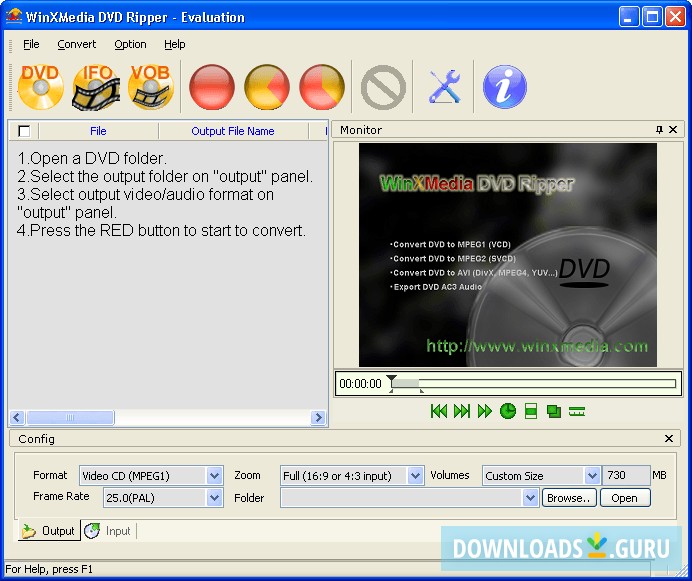This screenshot has width=692, height=581.
Task: Click the green split-frame icon
Action: (x=531, y=411)
